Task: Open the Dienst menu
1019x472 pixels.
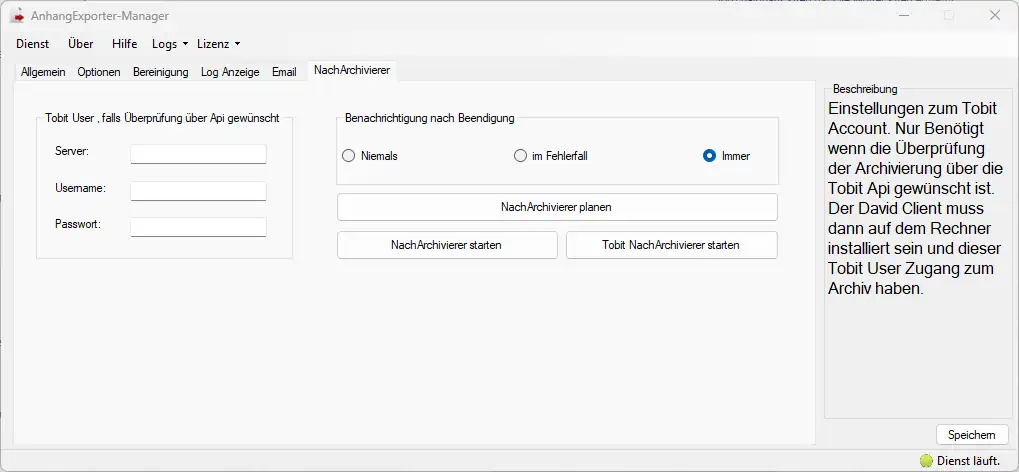Action: tap(32, 44)
